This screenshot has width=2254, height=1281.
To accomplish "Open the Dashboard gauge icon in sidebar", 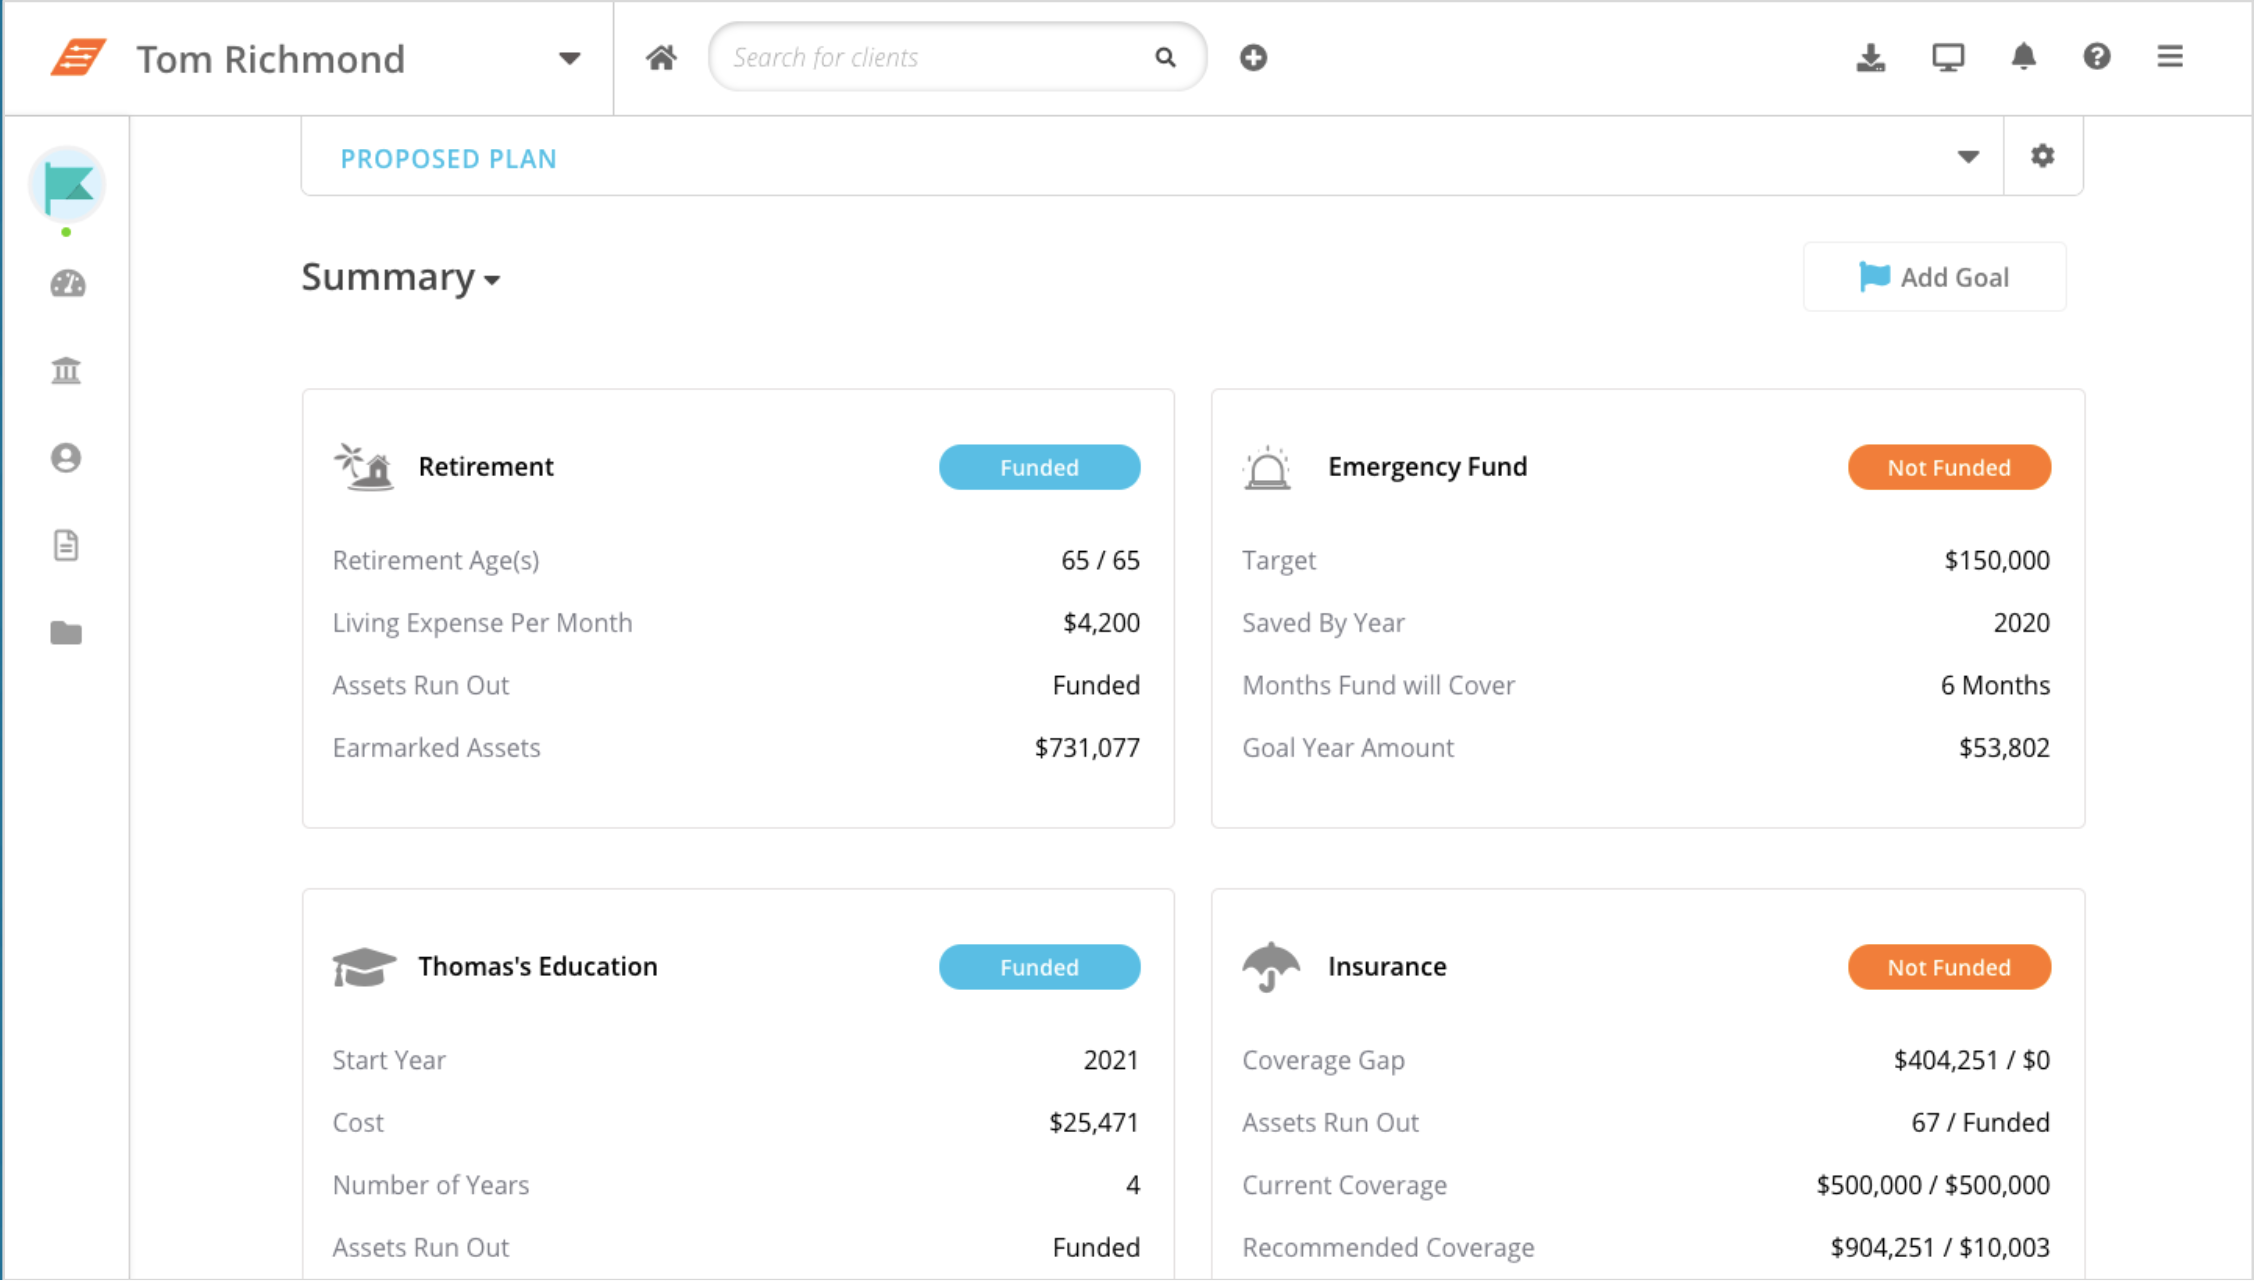I will tap(66, 284).
